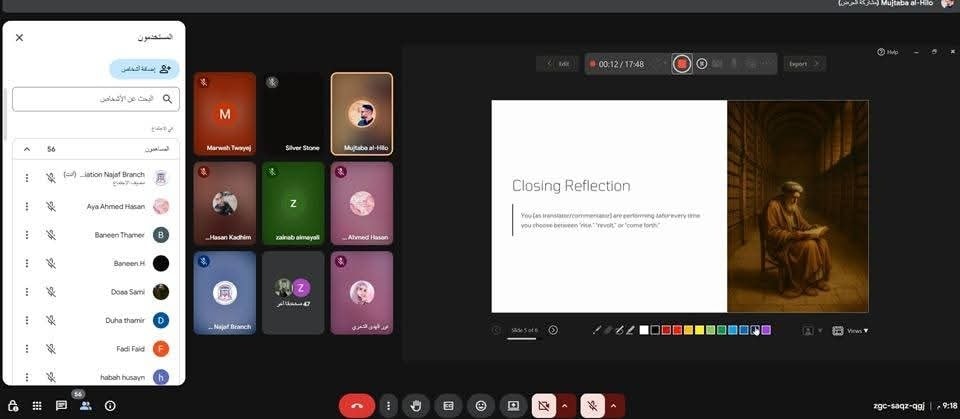Select the purple pen color swatch
The height and width of the screenshot is (419, 960).
tap(767, 330)
